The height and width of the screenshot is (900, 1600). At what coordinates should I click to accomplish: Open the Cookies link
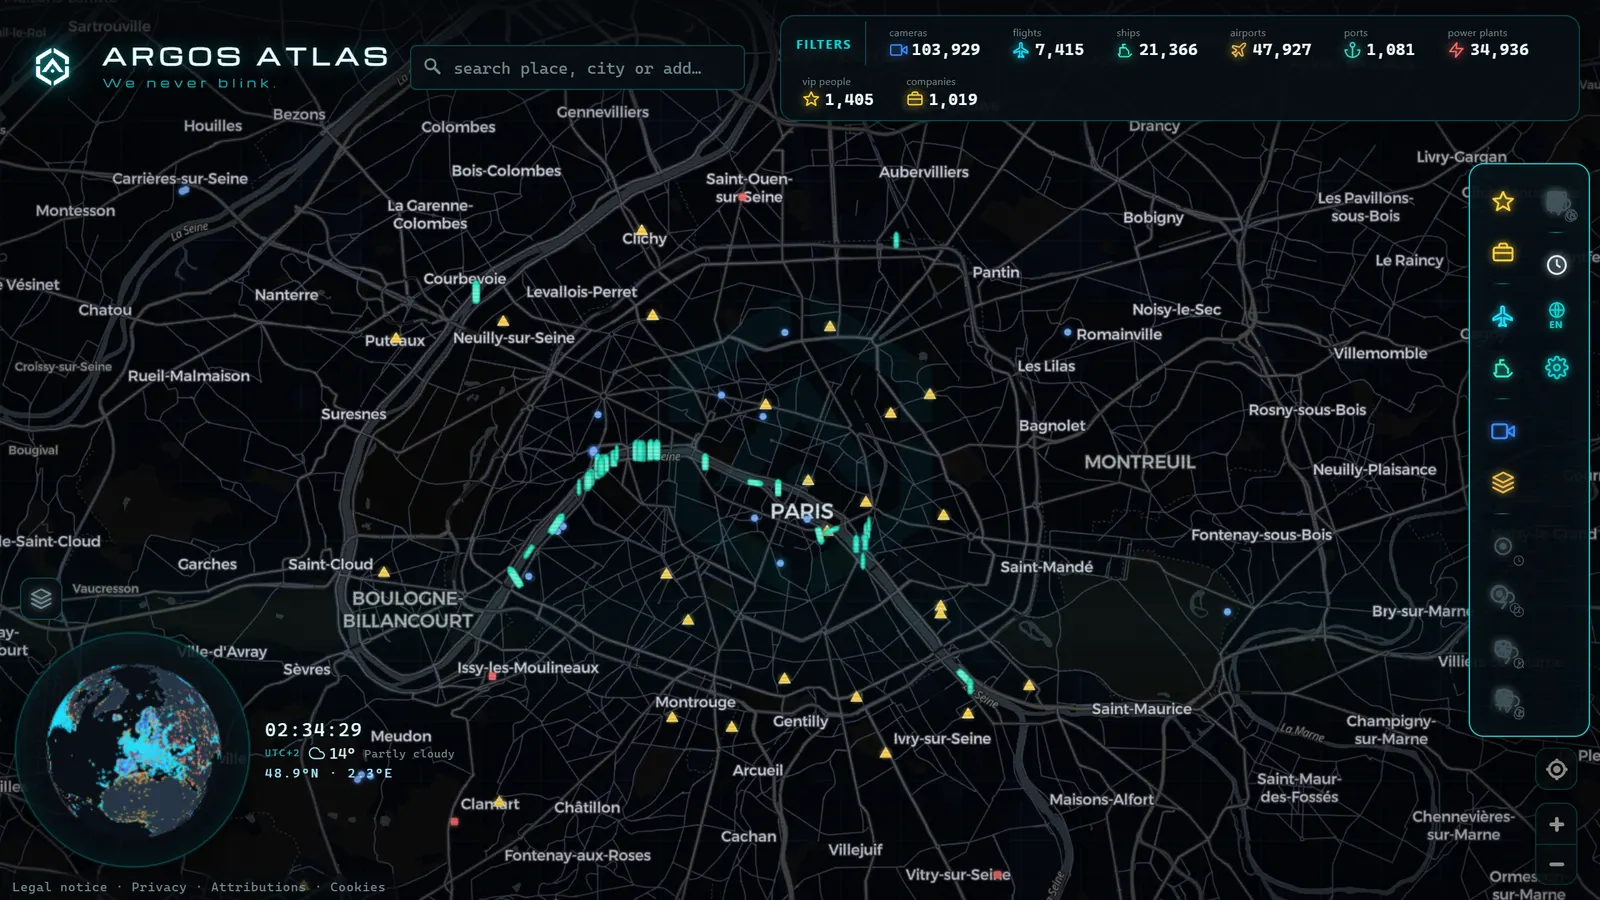point(357,887)
